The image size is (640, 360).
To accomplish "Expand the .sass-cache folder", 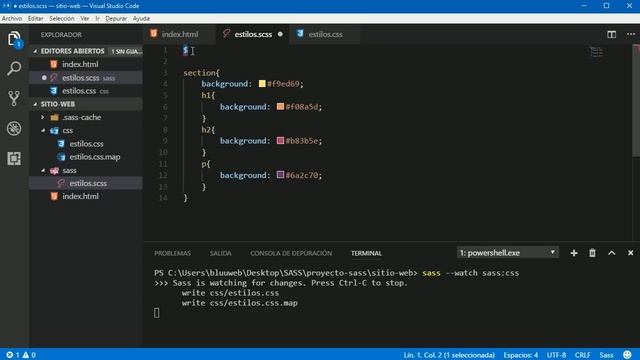I will click(x=81, y=117).
